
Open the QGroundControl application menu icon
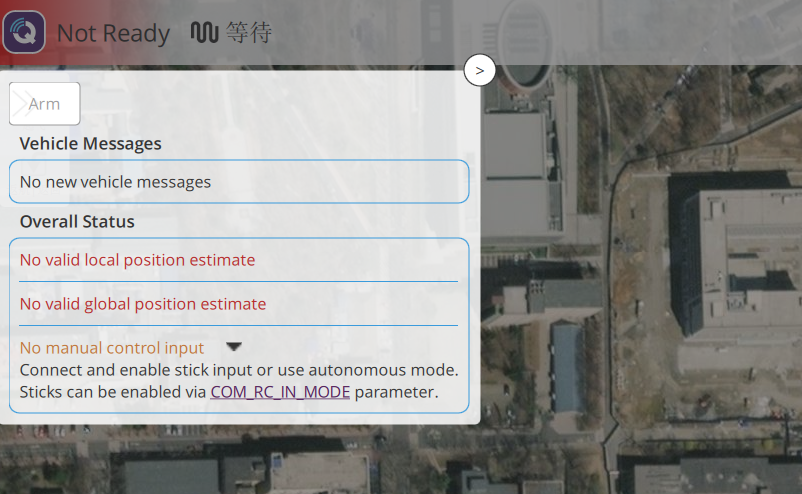(24, 32)
